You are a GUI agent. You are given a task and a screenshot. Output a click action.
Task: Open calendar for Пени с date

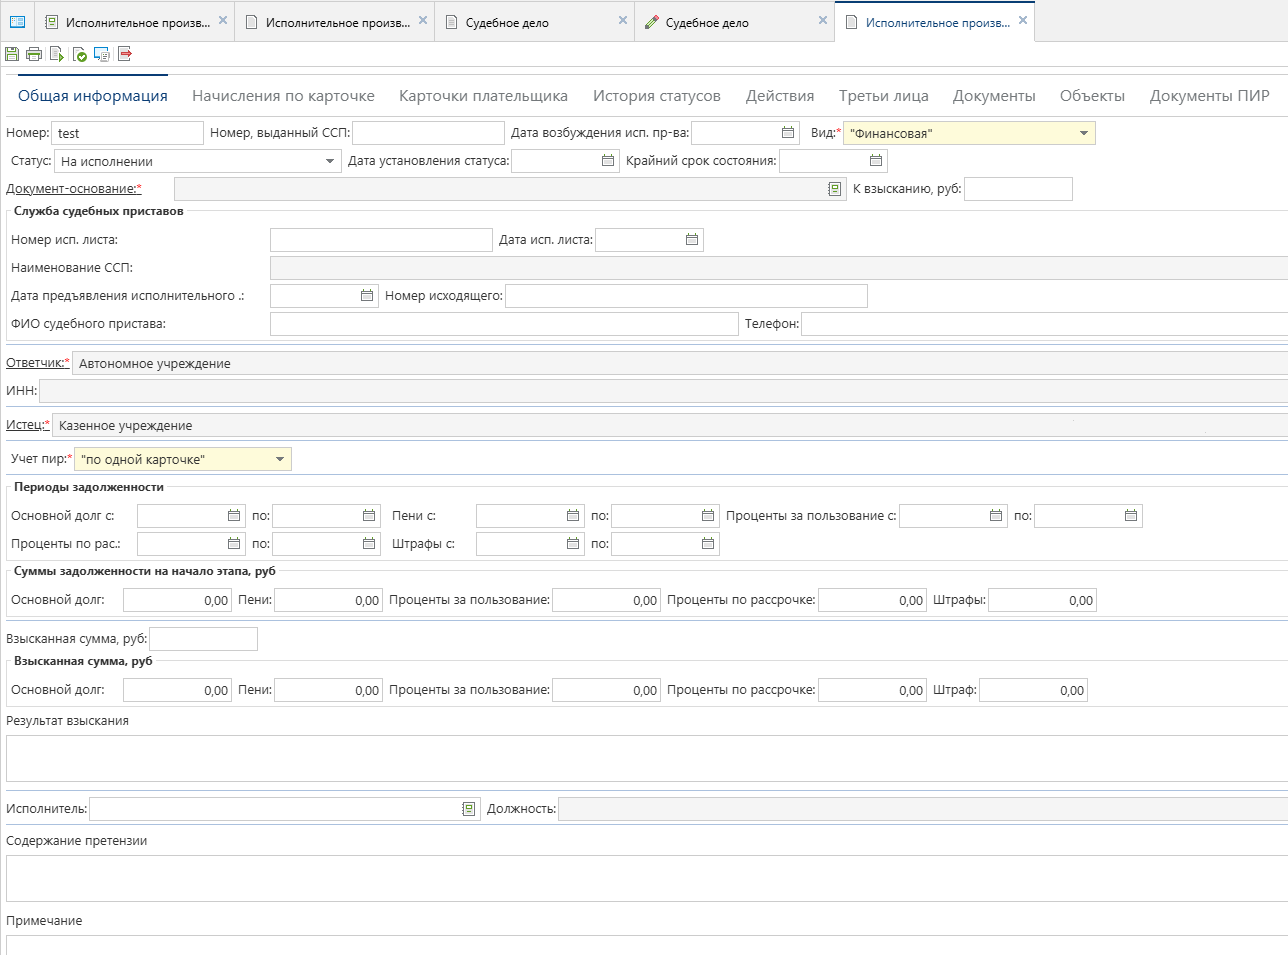point(573,516)
